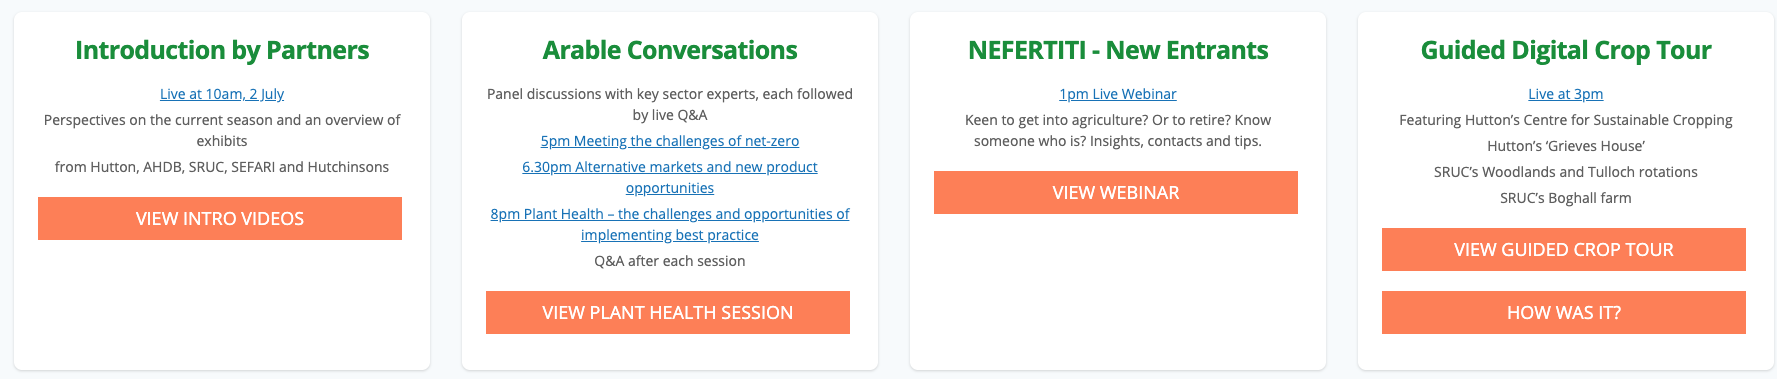
Task: Click 'Keen to get into agriculture?' description text
Action: (x=1118, y=130)
